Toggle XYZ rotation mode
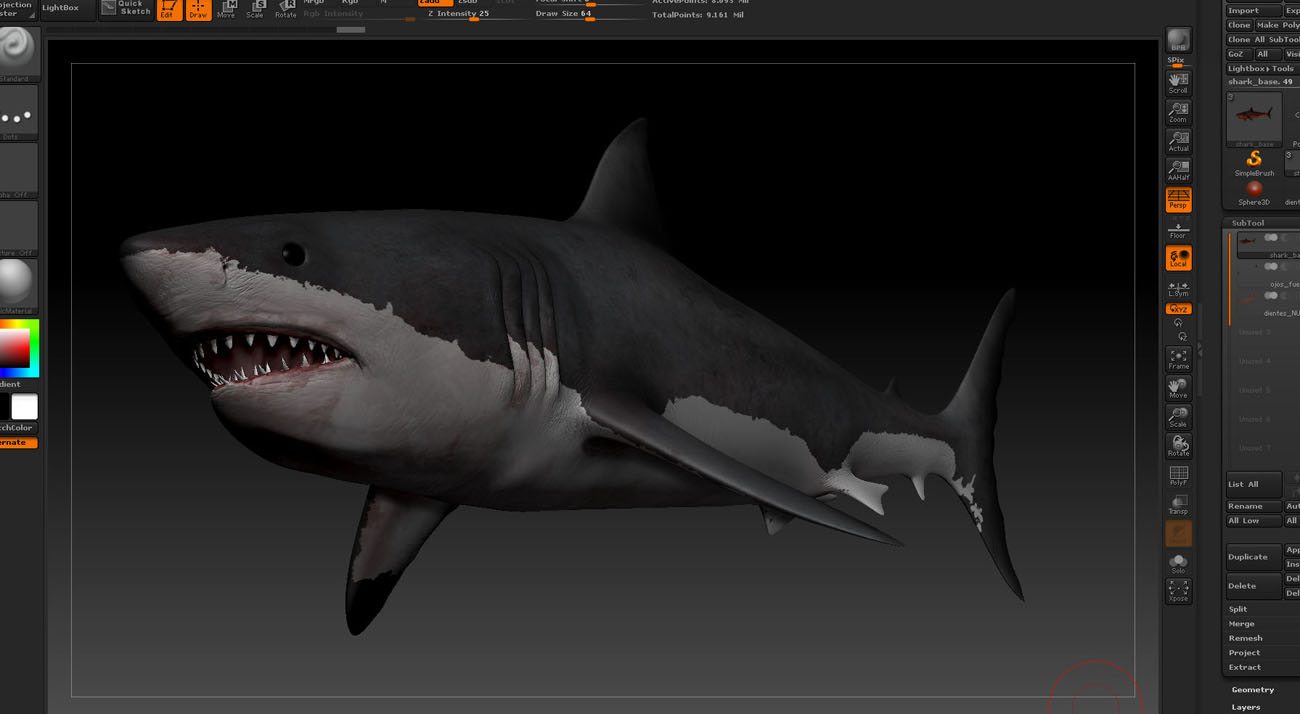The height and width of the screenshot is (714, 1300). (1178, 309)
